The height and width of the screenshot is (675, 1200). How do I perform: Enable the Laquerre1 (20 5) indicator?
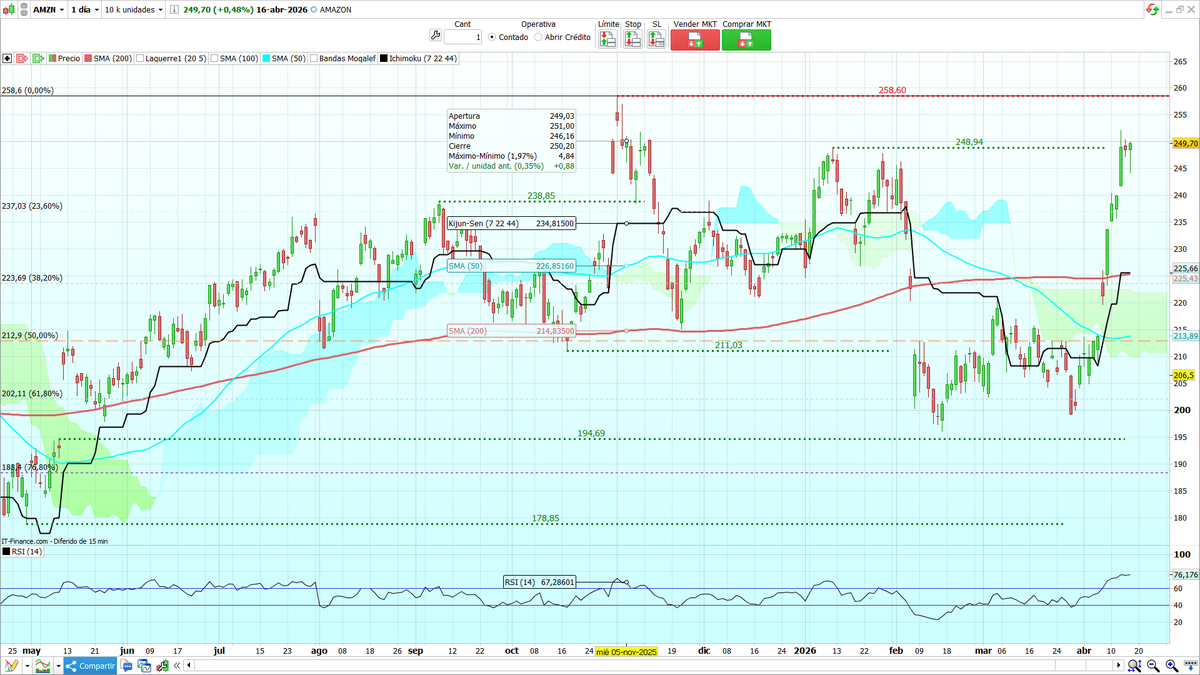171,59
